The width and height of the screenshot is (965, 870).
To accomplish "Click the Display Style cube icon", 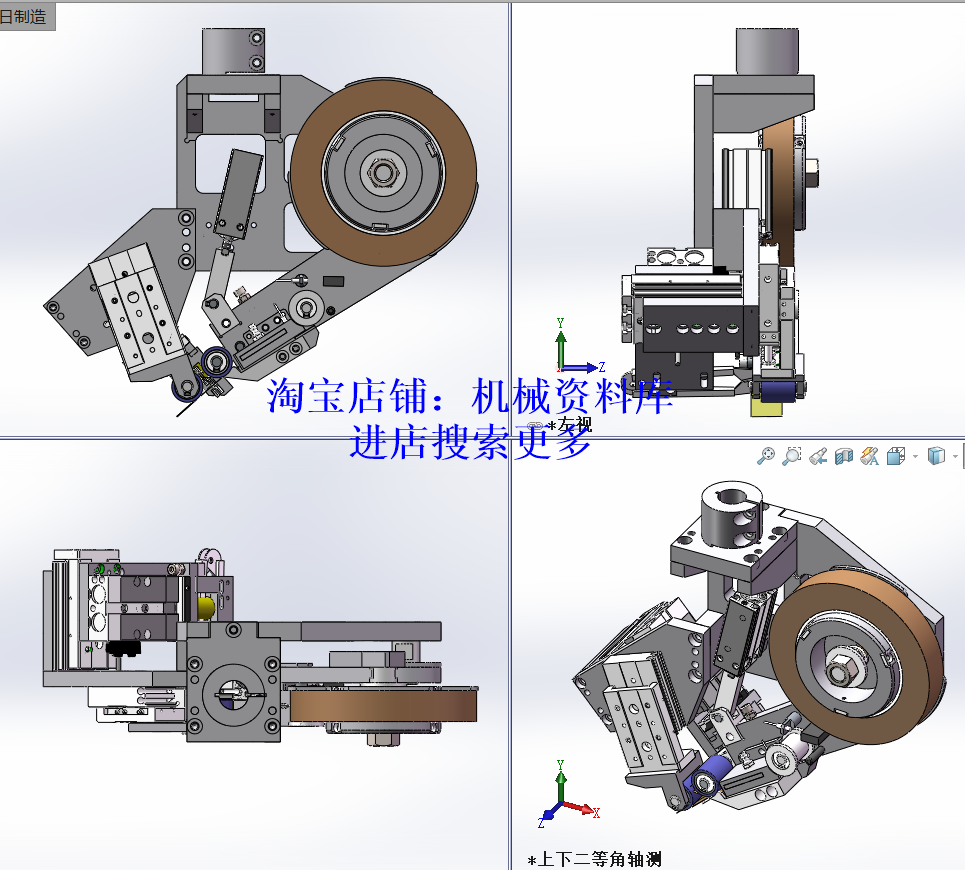I will (x=936, y=456).
